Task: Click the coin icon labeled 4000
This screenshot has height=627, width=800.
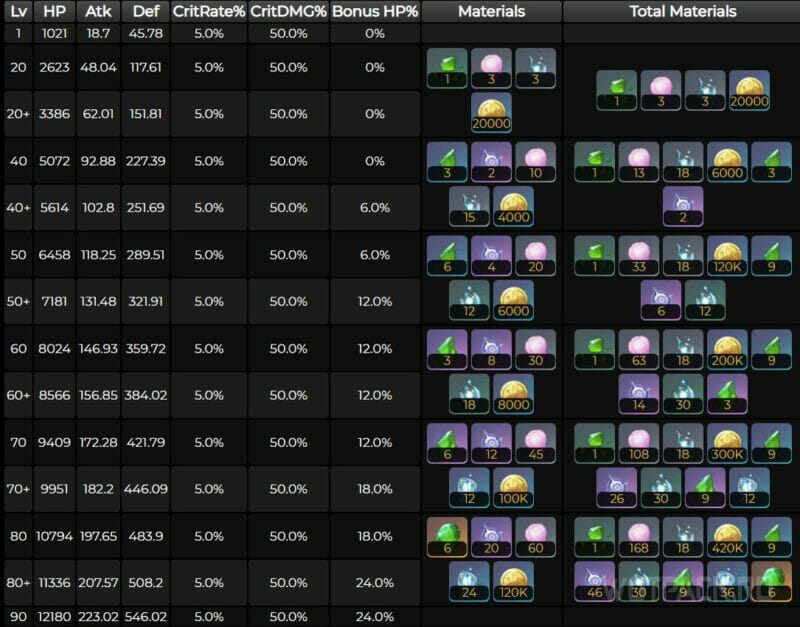Action: pyautogui.click(x=513, y=207)
